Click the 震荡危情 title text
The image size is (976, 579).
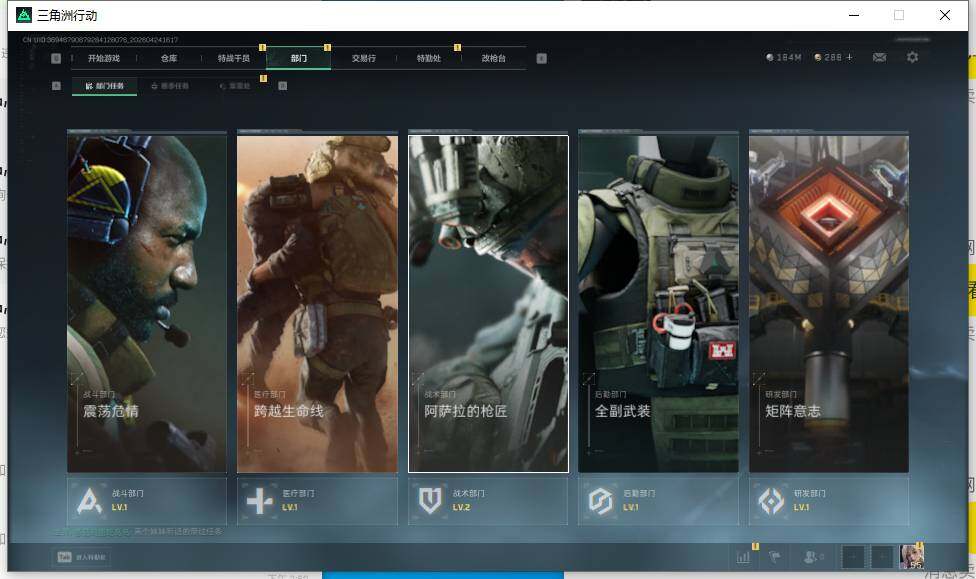point(111,411)
